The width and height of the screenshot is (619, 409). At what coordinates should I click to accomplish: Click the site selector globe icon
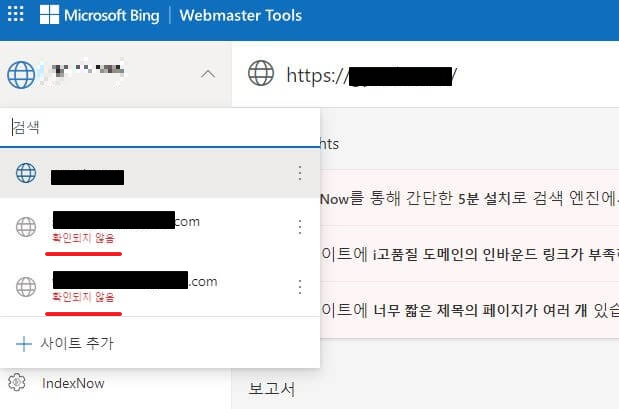point(21,75)
